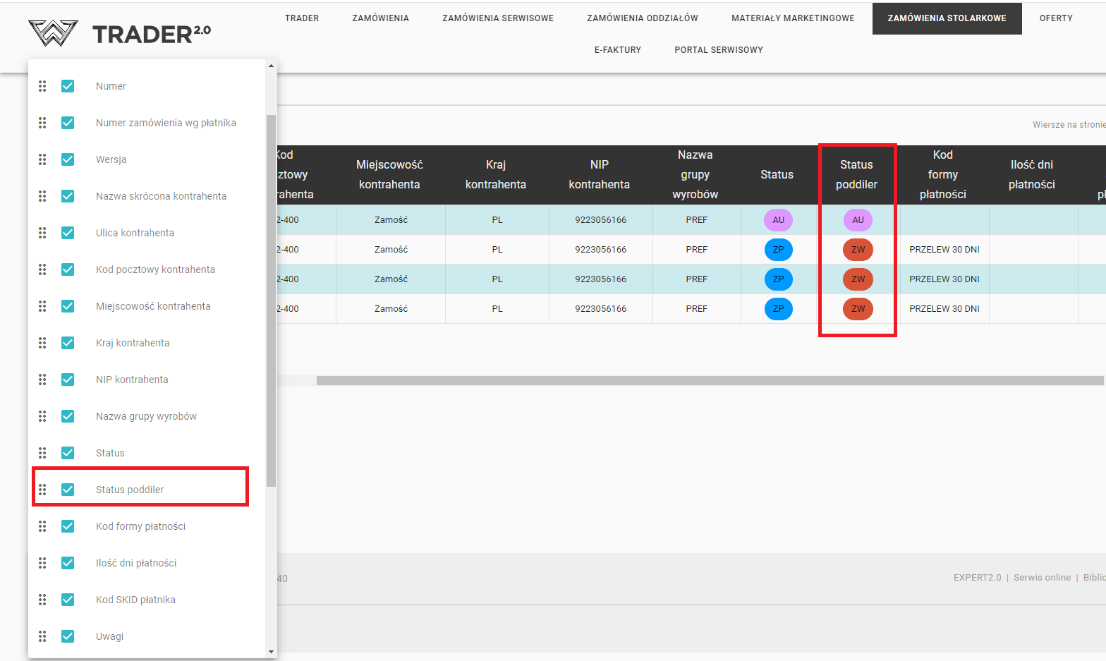Open the Serwis online footer link
This screenshot has width=1106, height=661.
(1041, 578)
